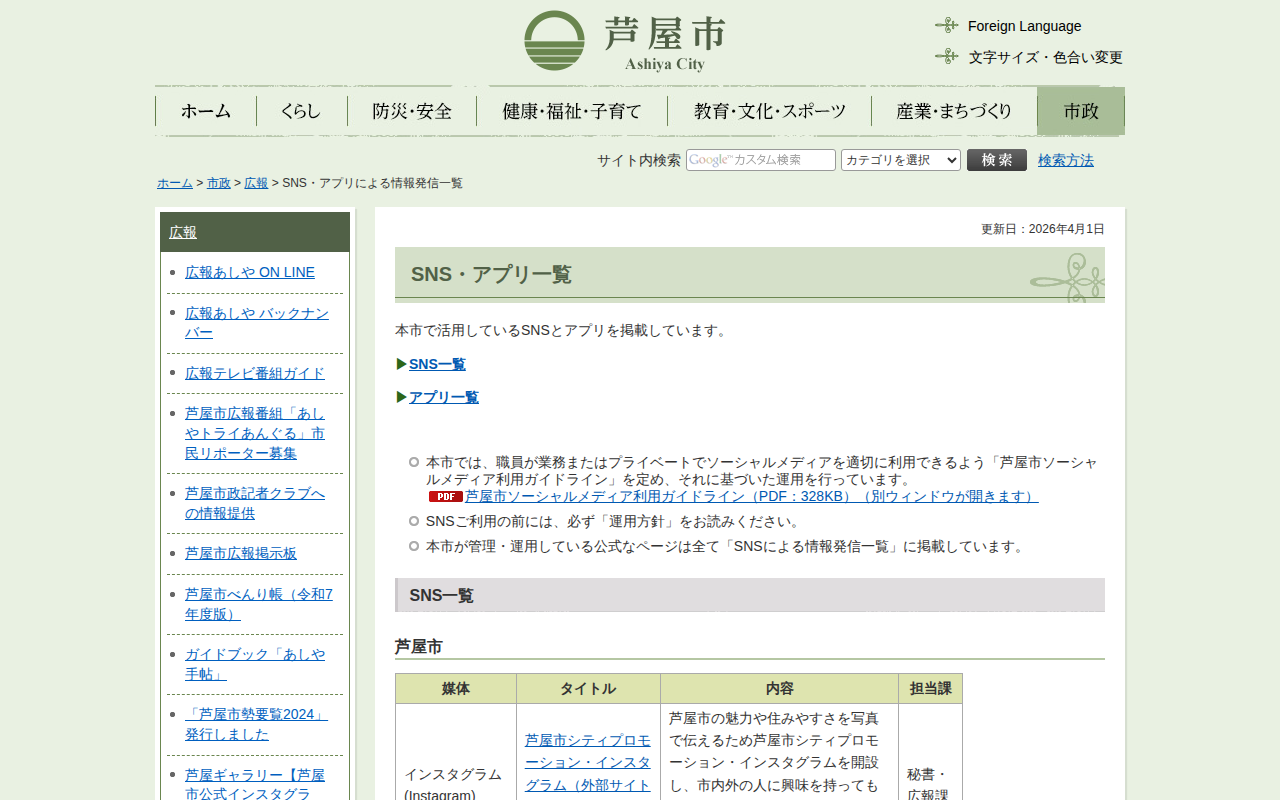The image size is (1280, 800).
Task: Select the 防災・安全 navigation tab
Action: point(412,111)
